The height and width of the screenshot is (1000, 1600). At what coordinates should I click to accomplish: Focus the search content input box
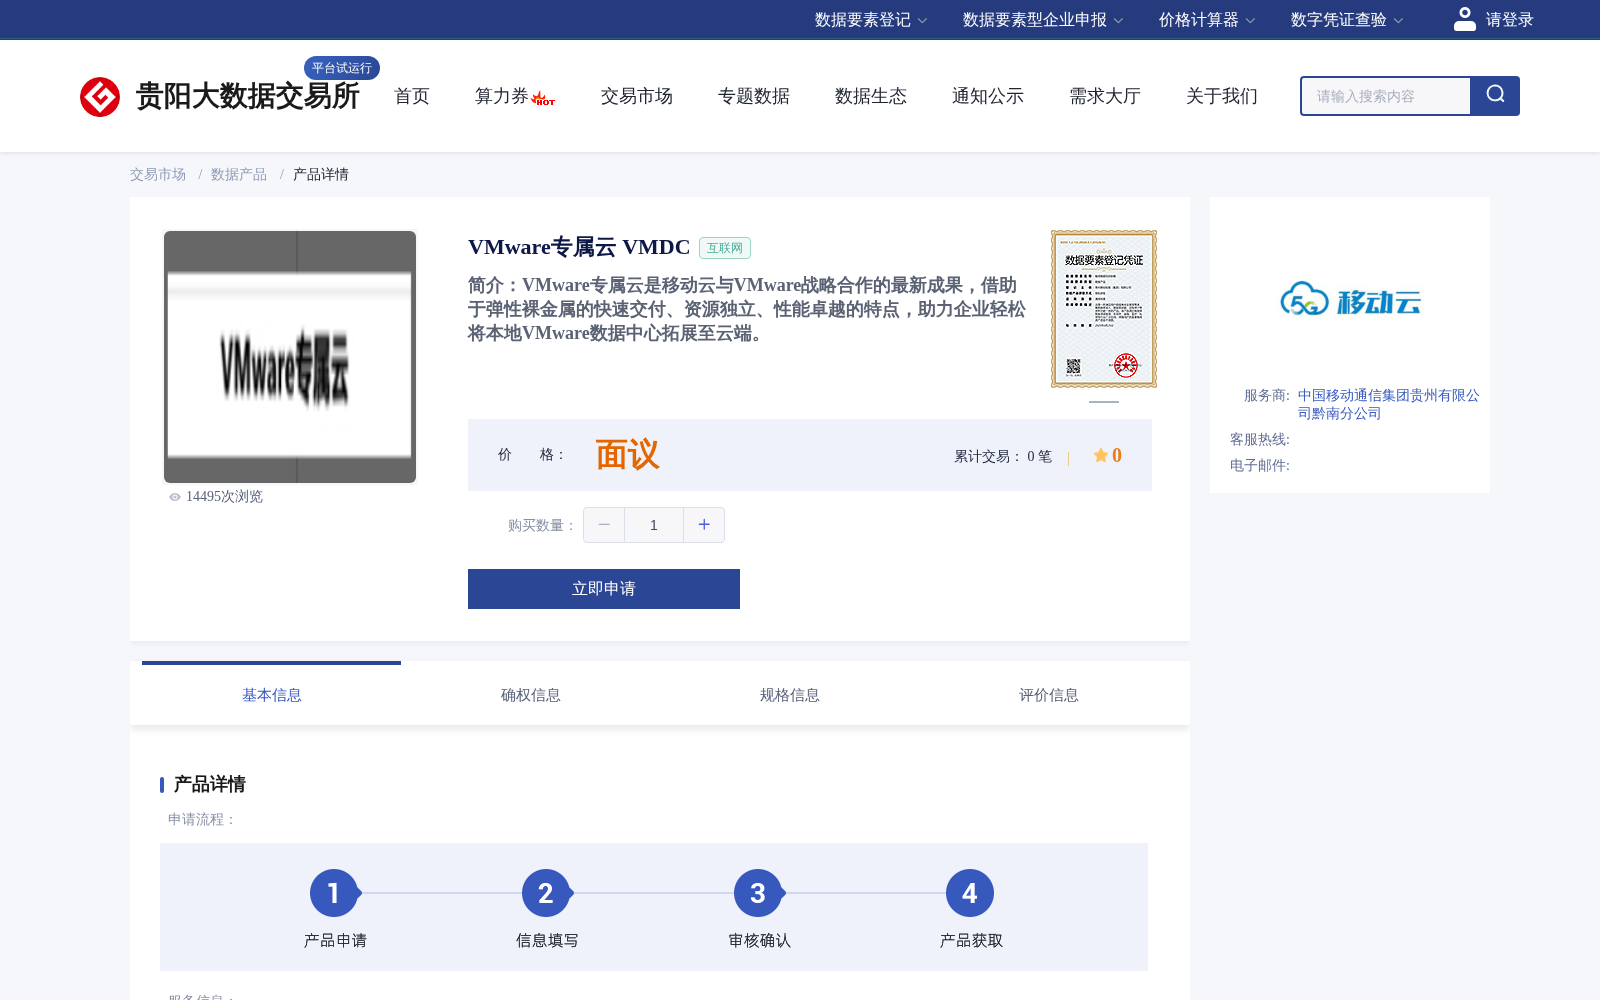click(x=1386, y=96)
